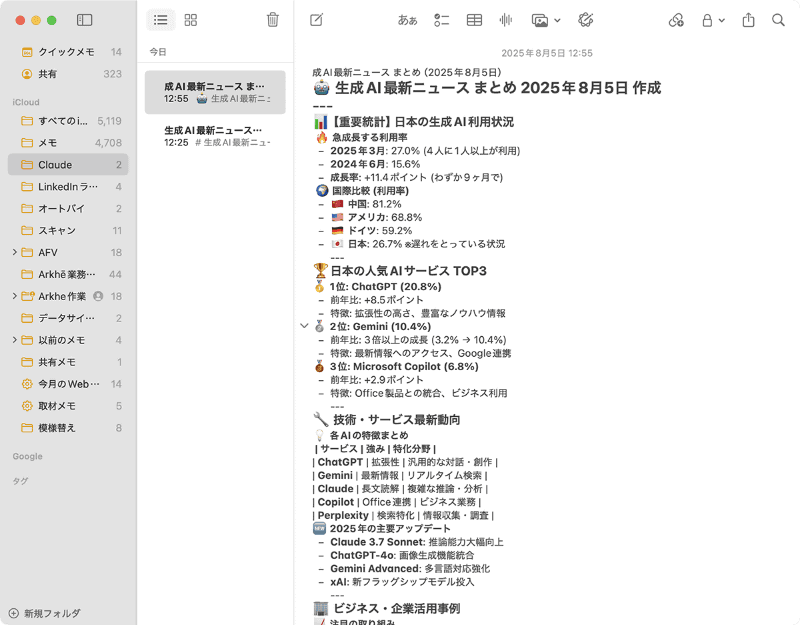Open the writing tools icon
This screenshot has height=625, width=800.
(586, 20)
